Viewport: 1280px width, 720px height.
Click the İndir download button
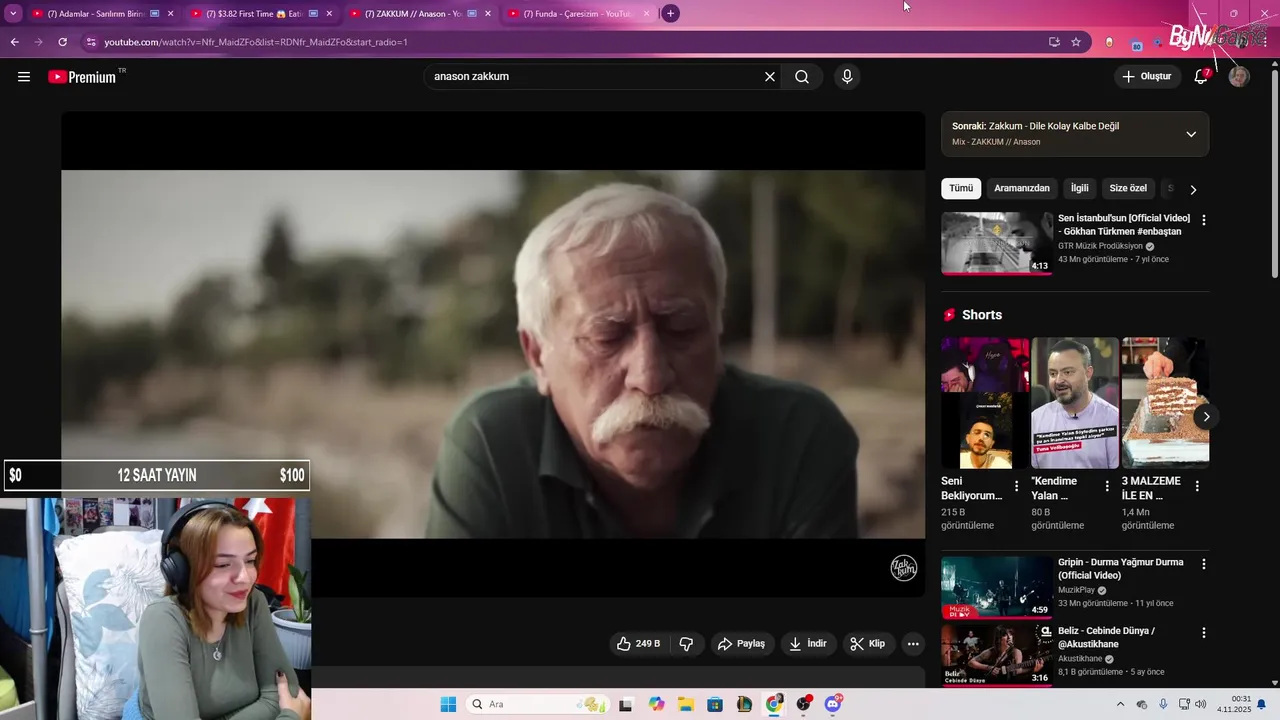808,644
